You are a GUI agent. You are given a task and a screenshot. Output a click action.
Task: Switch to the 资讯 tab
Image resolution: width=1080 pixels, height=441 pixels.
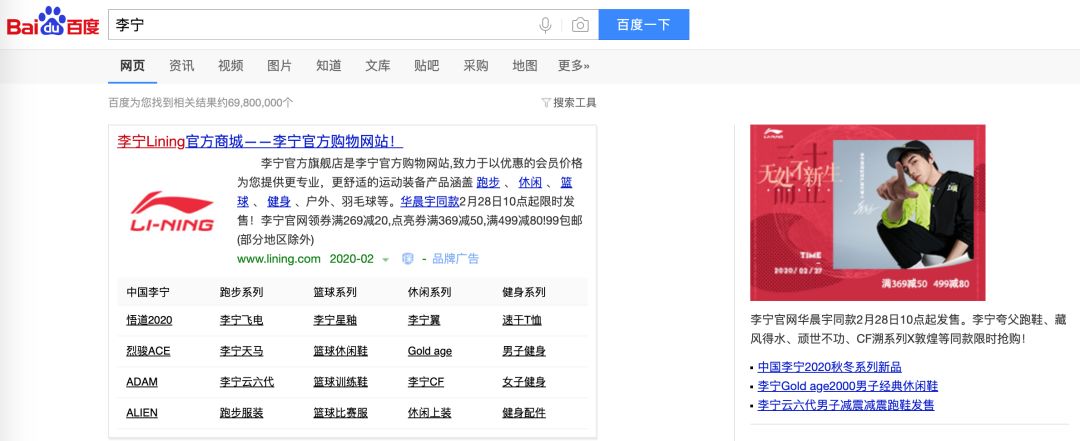(x=182, y=66)
